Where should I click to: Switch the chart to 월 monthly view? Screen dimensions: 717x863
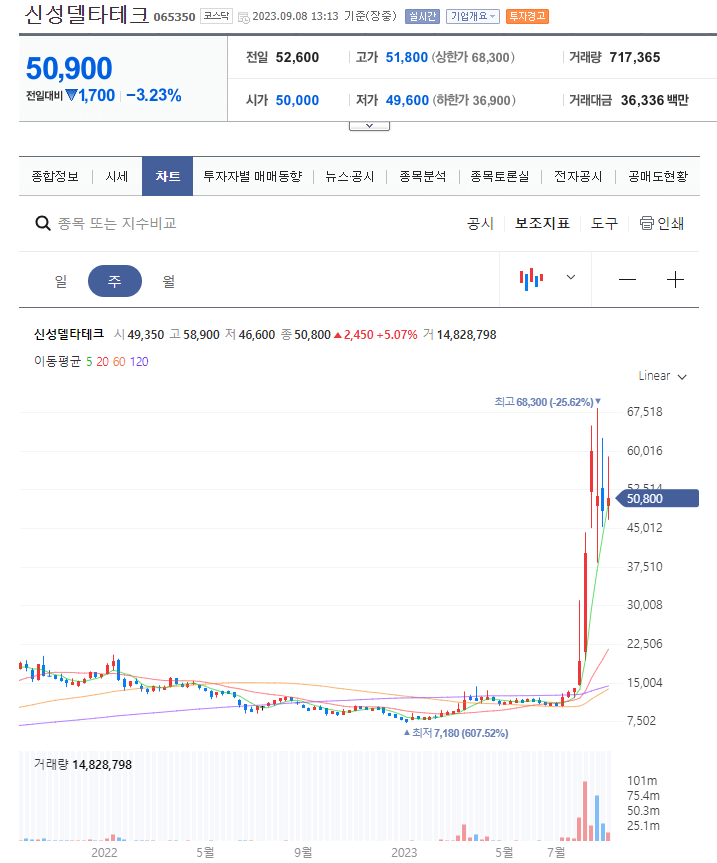(168, 279)
